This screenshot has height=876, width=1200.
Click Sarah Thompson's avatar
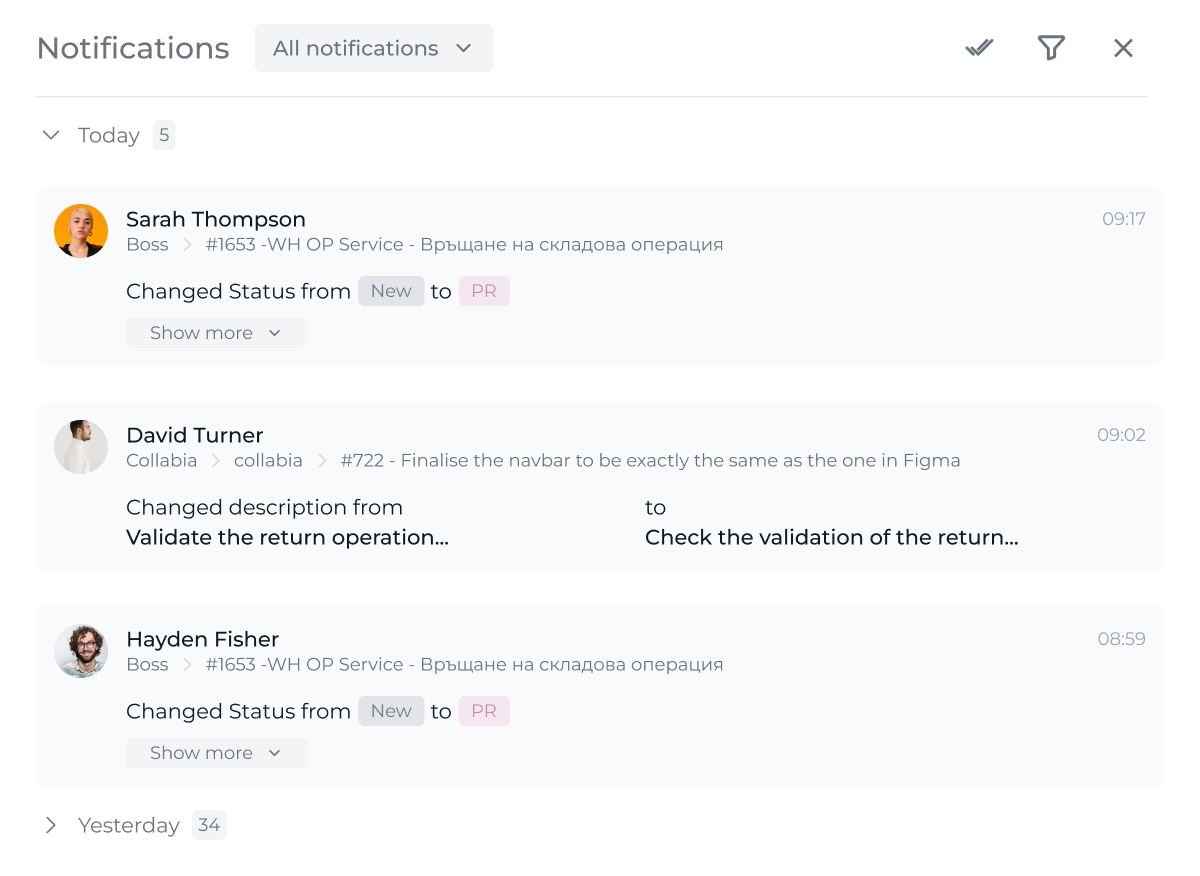coord(81,230)
